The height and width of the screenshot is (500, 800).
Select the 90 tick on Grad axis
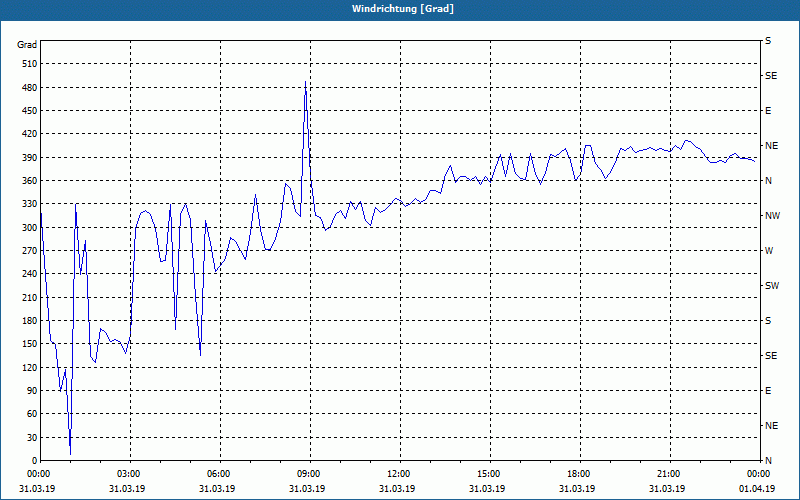click(32, 391)
